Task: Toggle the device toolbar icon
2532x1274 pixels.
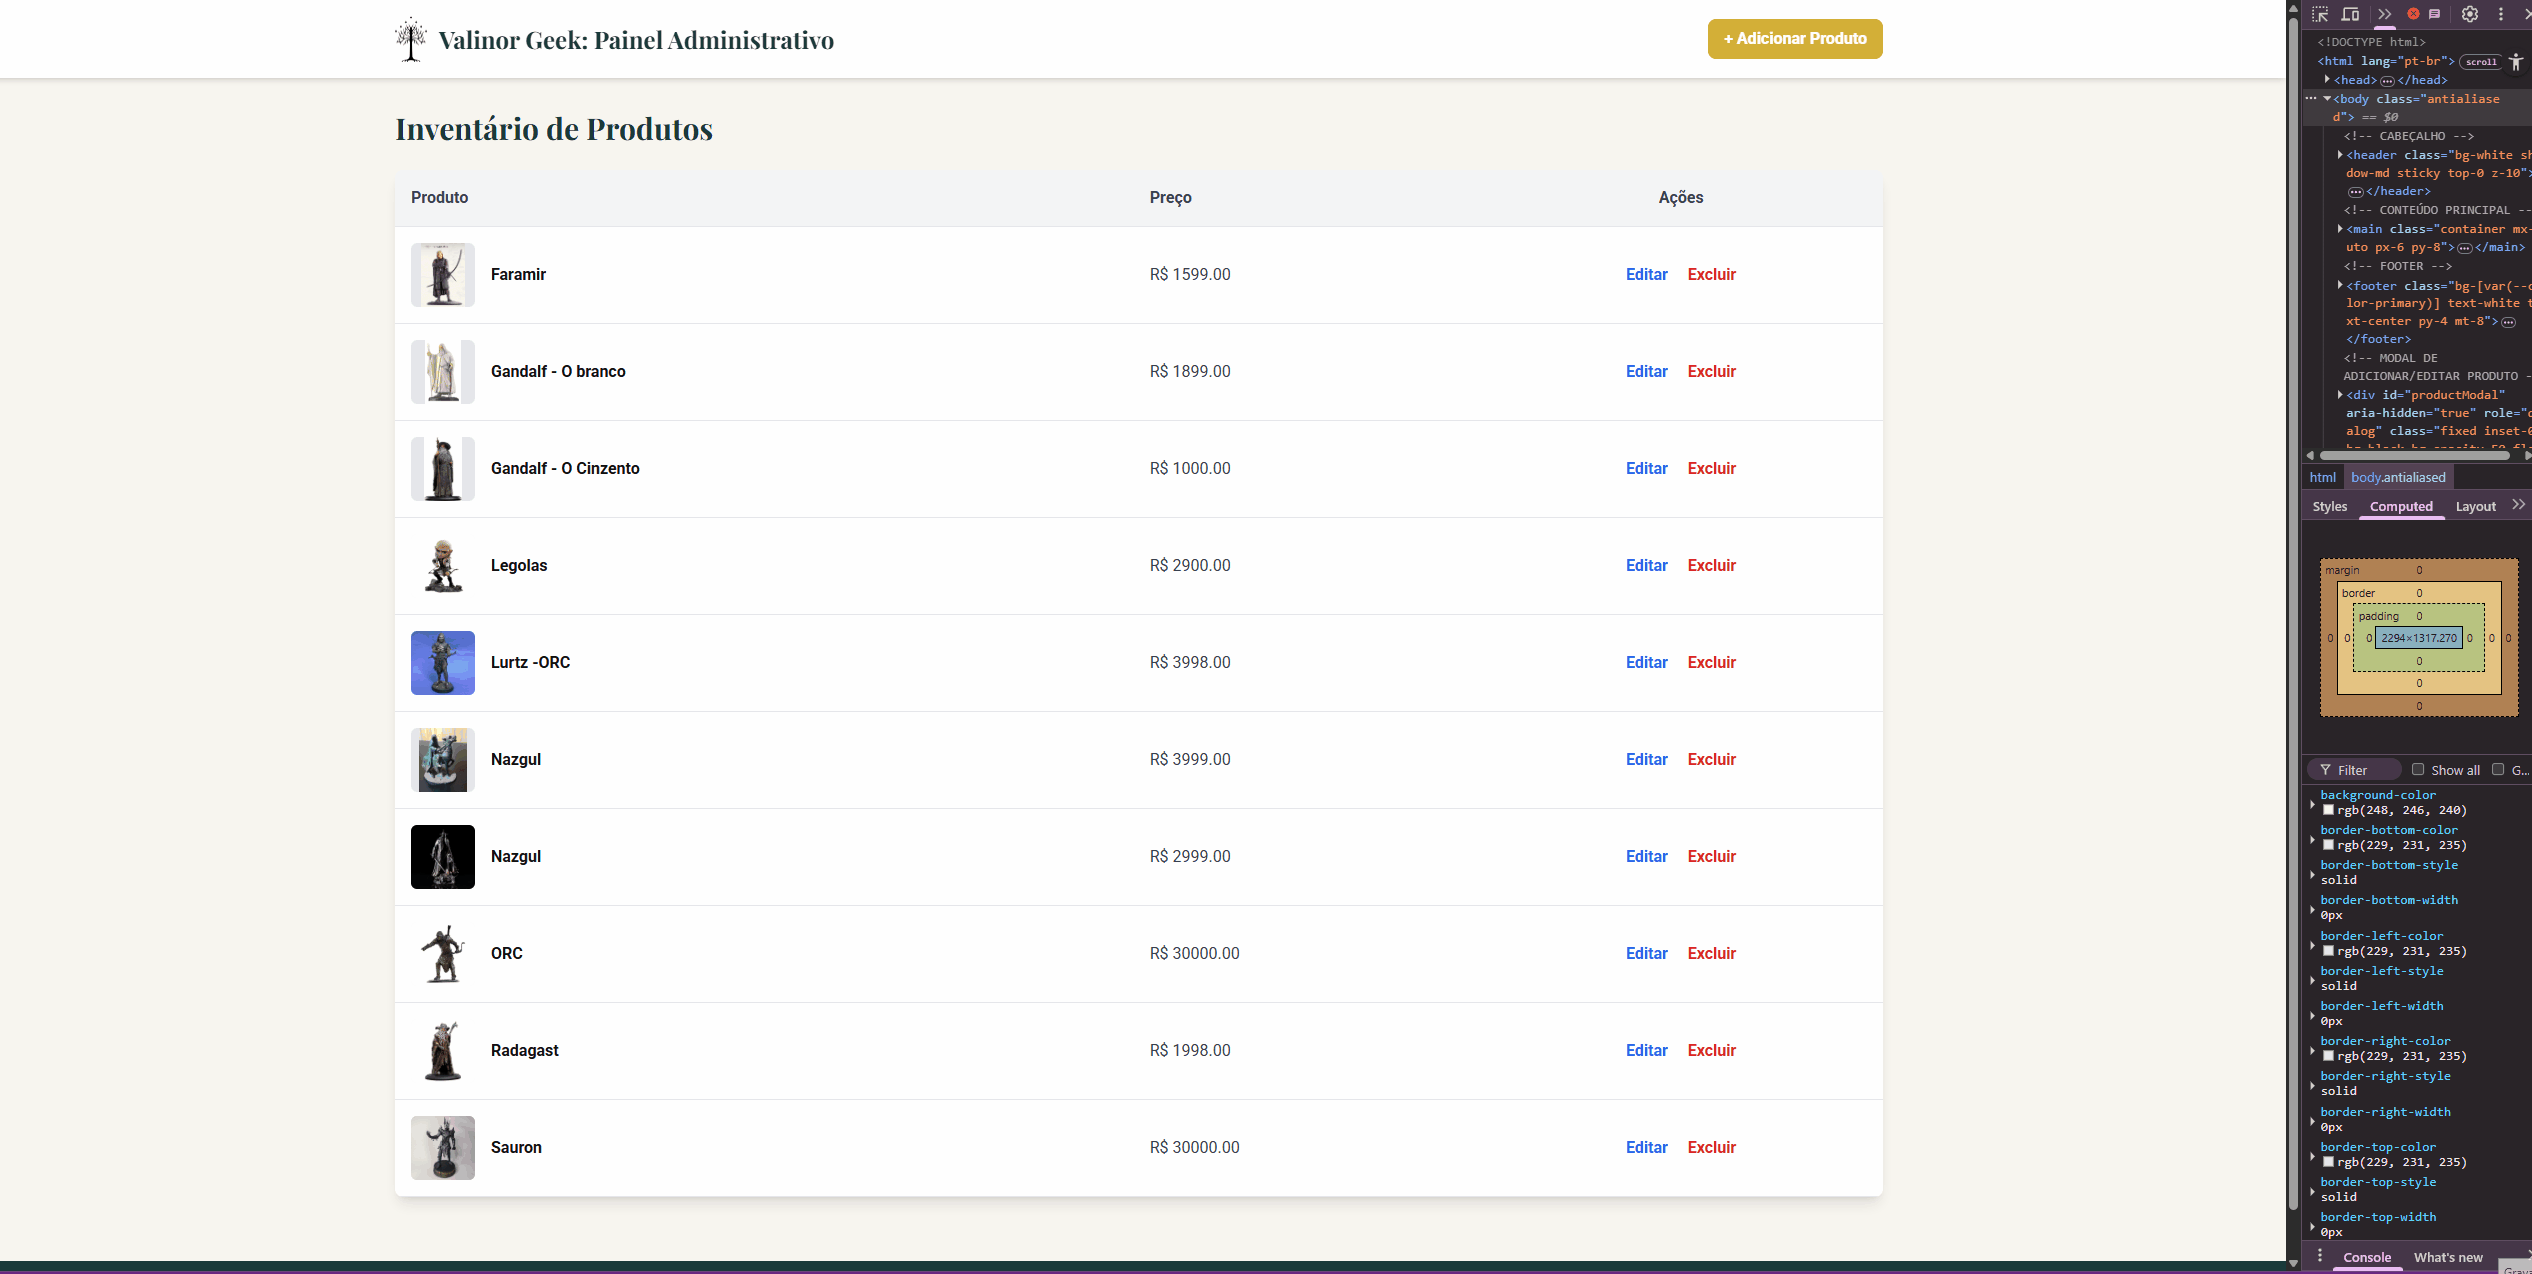Action: (2350, 14)
